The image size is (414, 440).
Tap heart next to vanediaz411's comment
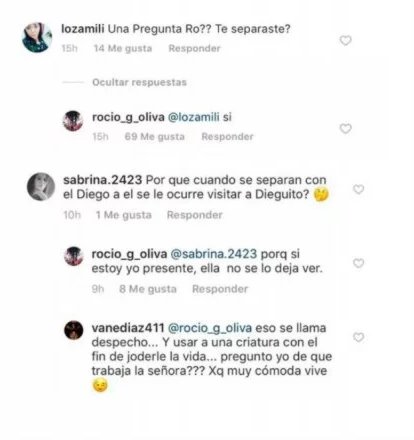pos(358,337)
